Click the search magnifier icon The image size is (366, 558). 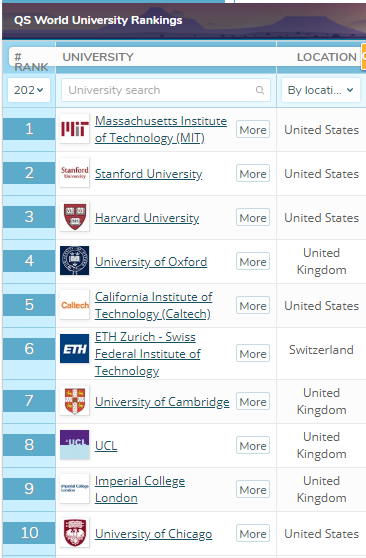pos(260,90)
